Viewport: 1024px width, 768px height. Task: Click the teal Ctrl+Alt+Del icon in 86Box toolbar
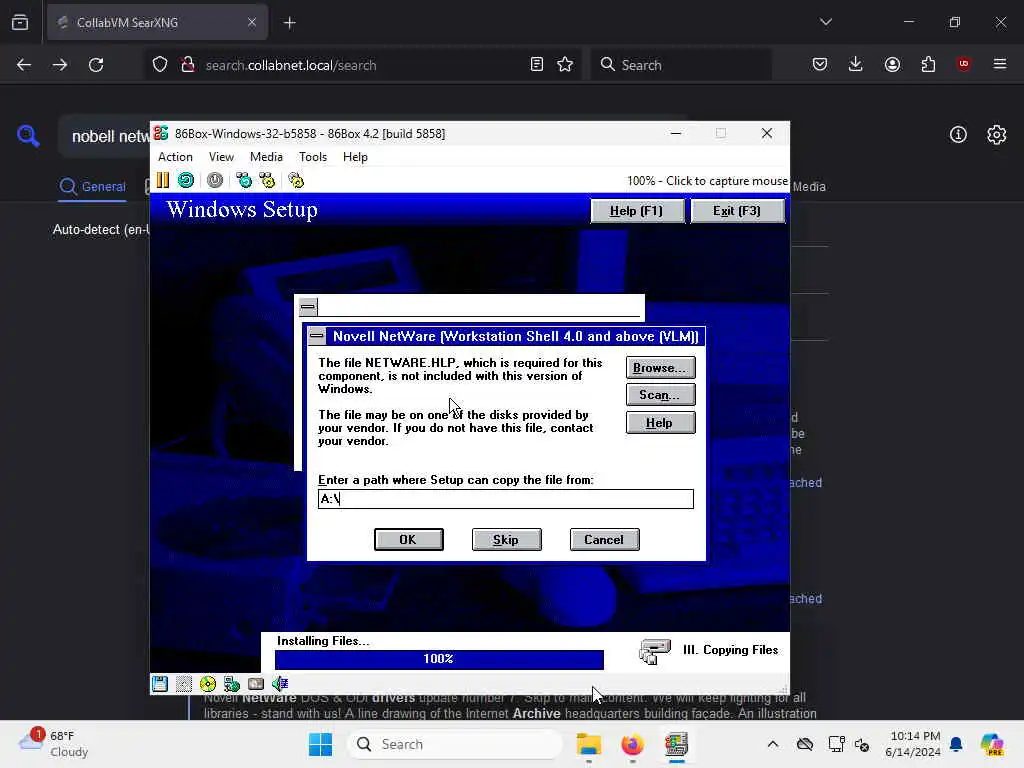coord(244,180)
